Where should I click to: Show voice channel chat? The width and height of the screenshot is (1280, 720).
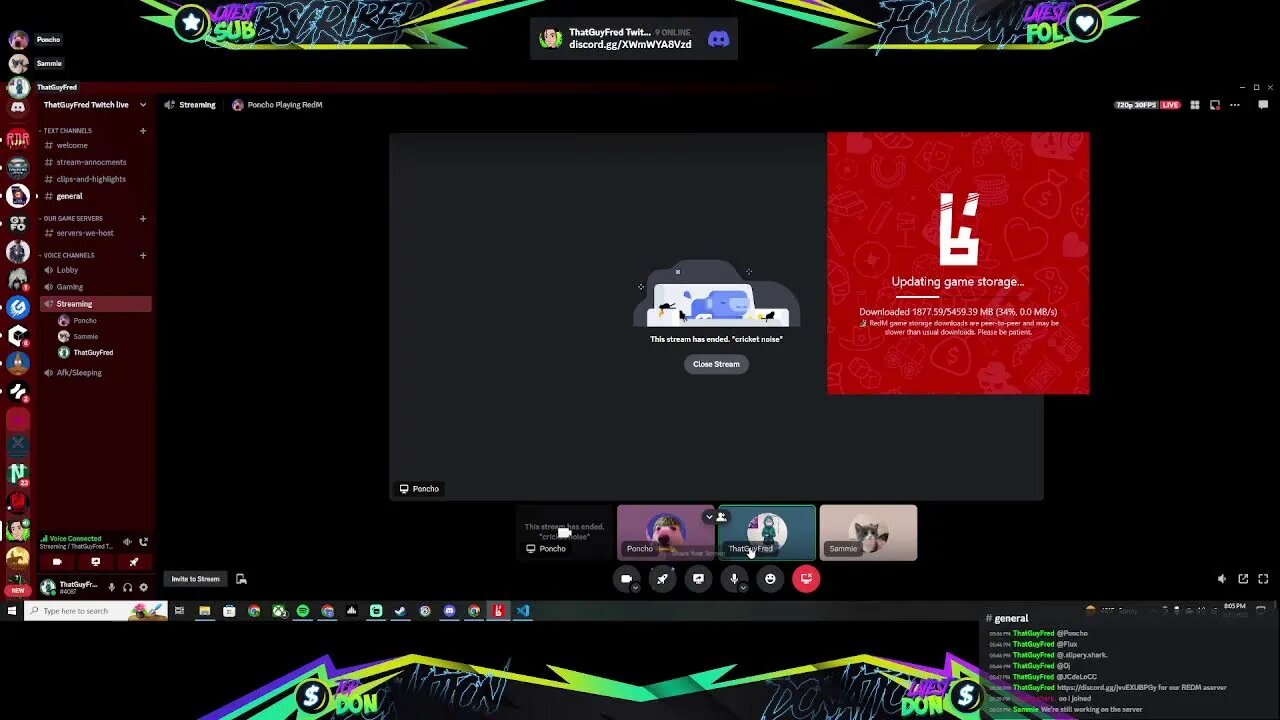click(1263, 105)
